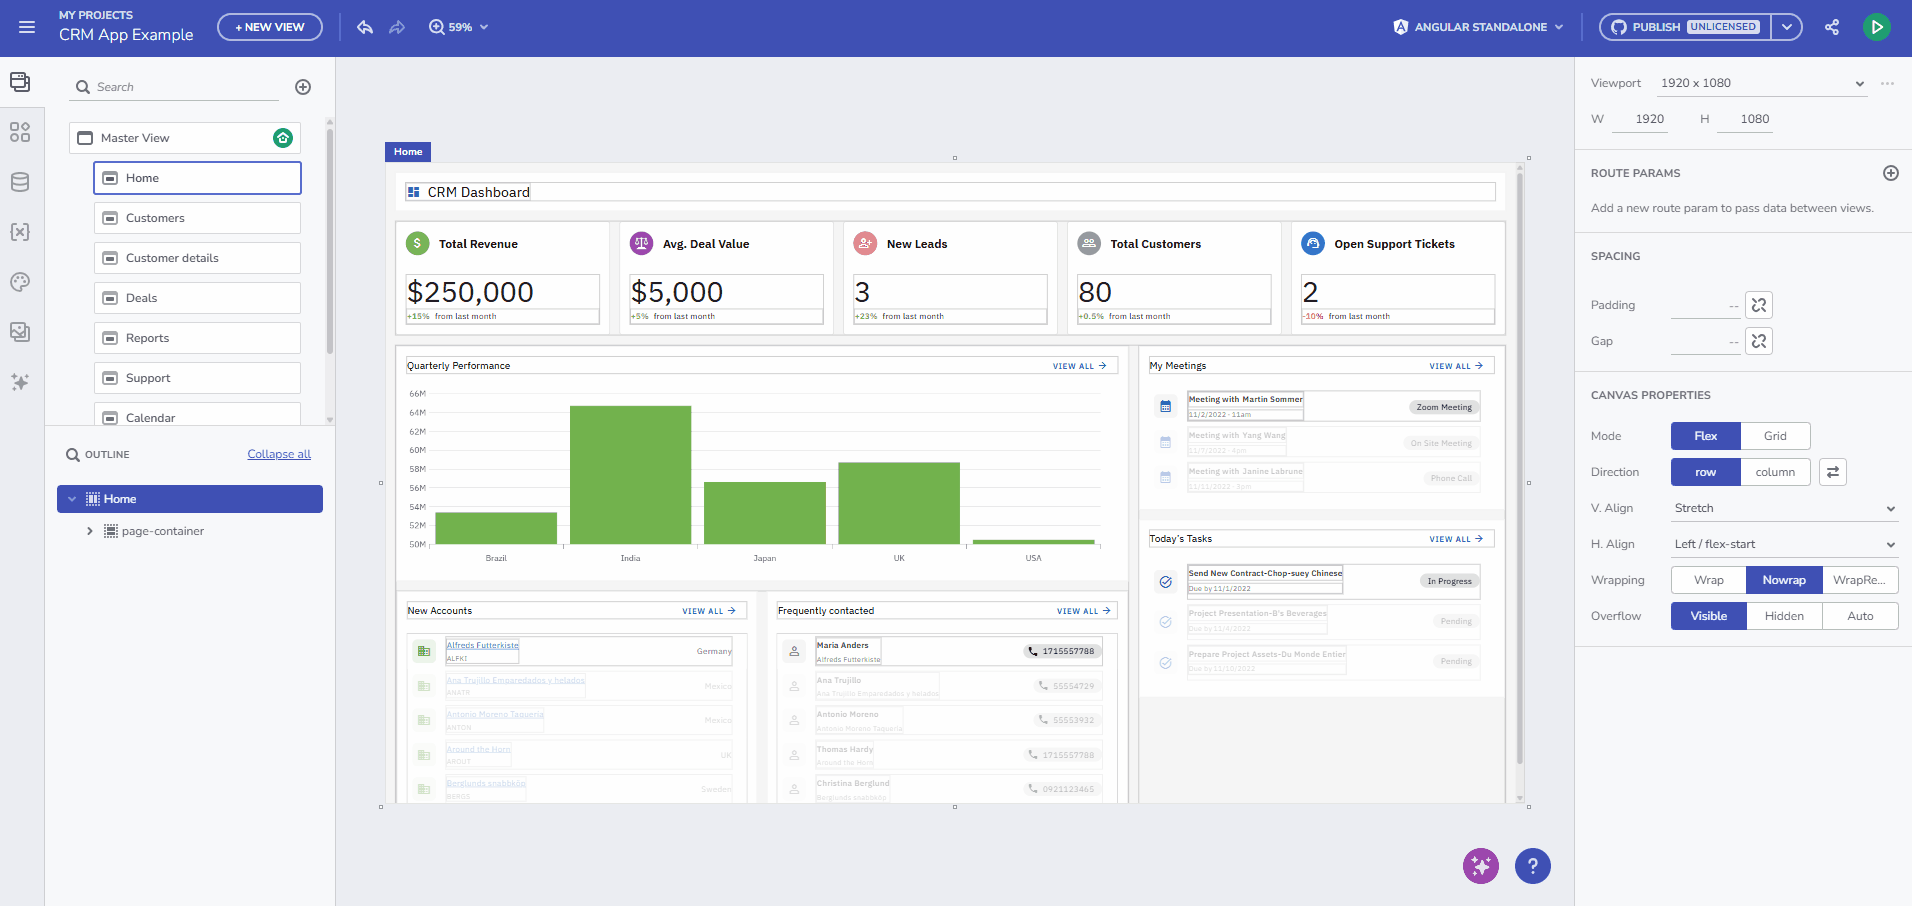Click the Image assets icon in the sidebar
1912x906 pixels.
click(20, 331)
